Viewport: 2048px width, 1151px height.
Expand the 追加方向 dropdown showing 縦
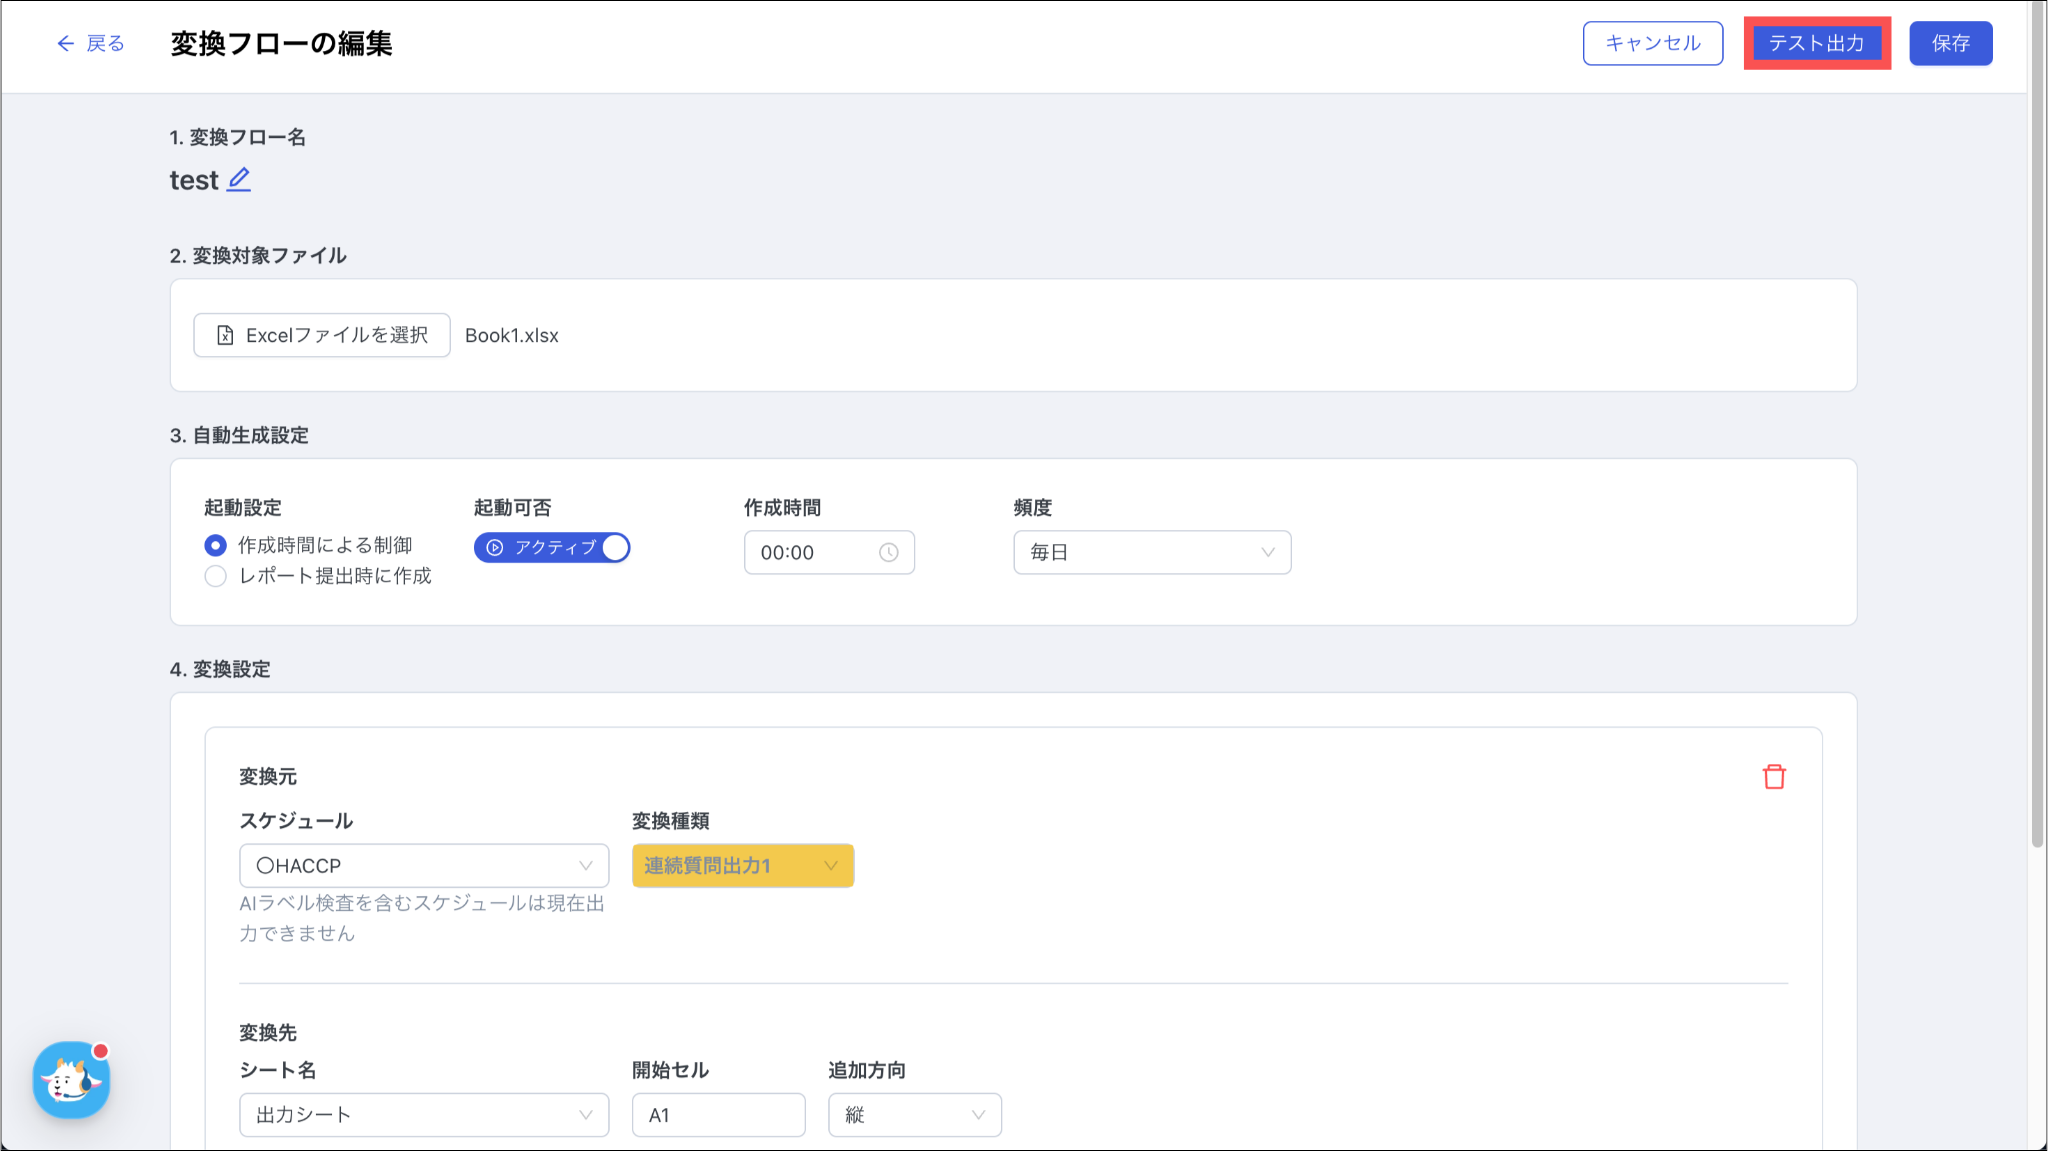914,1115
